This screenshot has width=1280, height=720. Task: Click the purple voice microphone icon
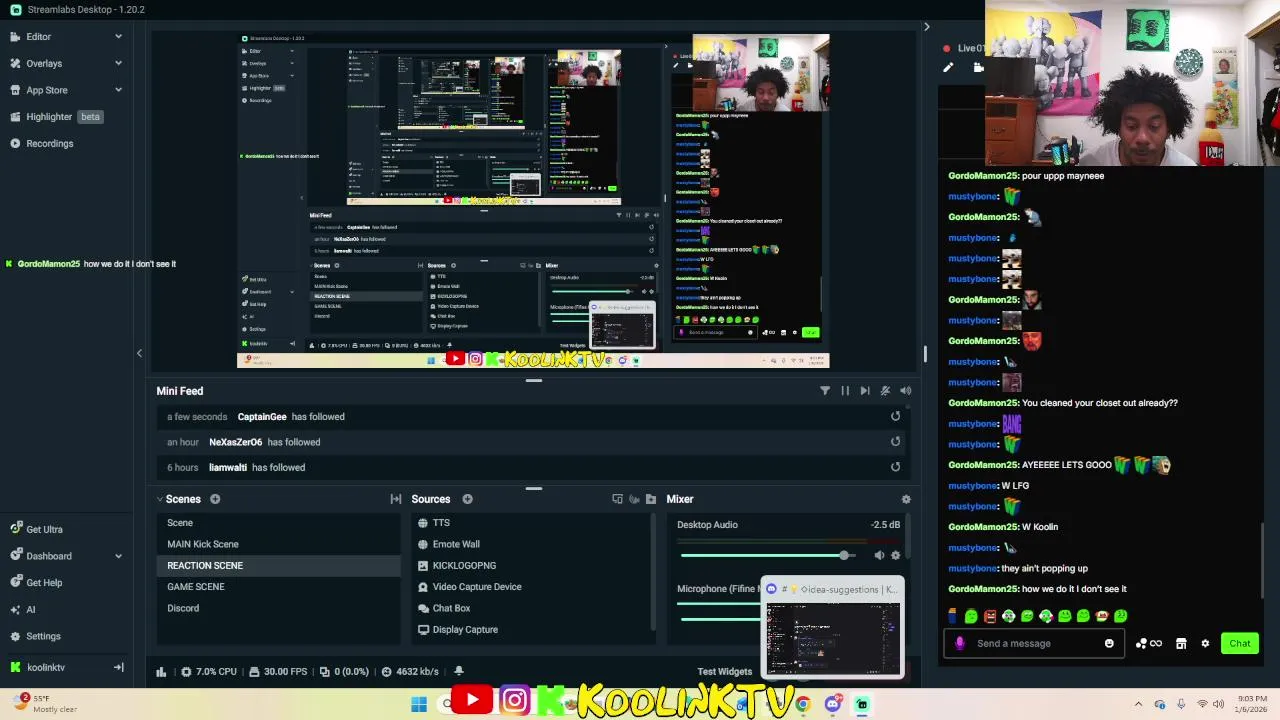pyautogui.click(x=960, y=644)
